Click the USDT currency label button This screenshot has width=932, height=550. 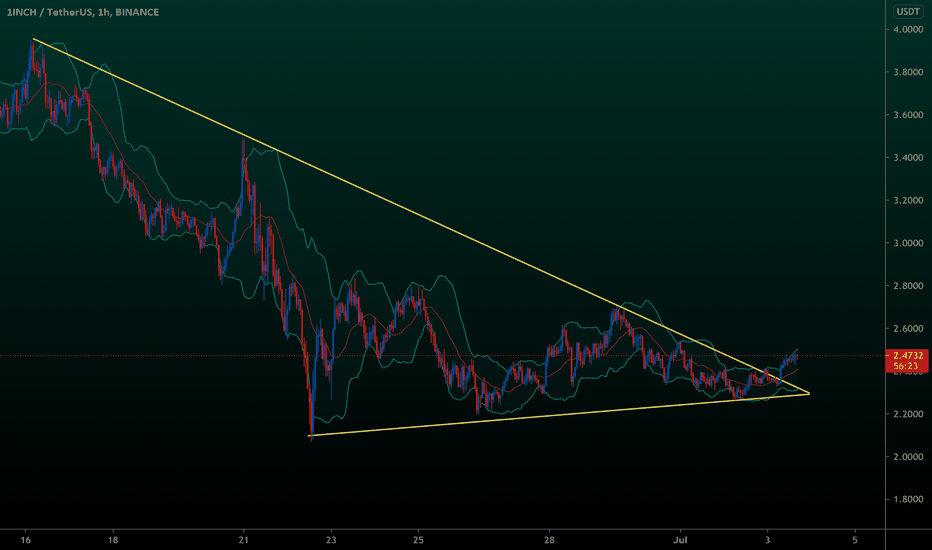908,11
